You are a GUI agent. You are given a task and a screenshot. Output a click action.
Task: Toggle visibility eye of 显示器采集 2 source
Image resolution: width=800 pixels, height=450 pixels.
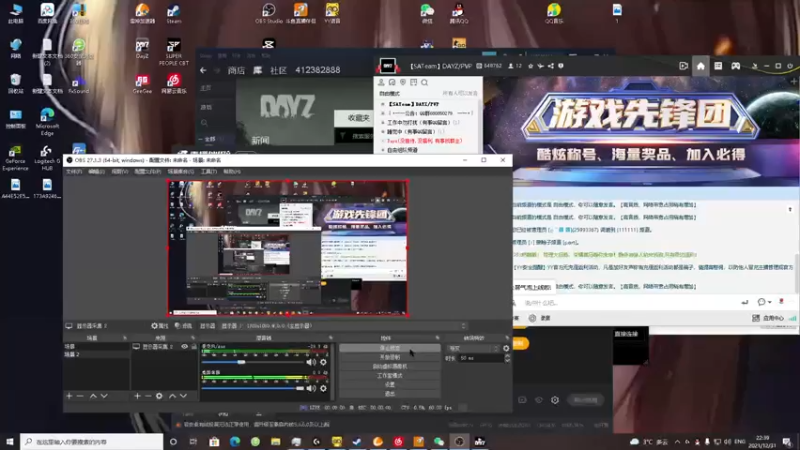(x=185, y=346)
